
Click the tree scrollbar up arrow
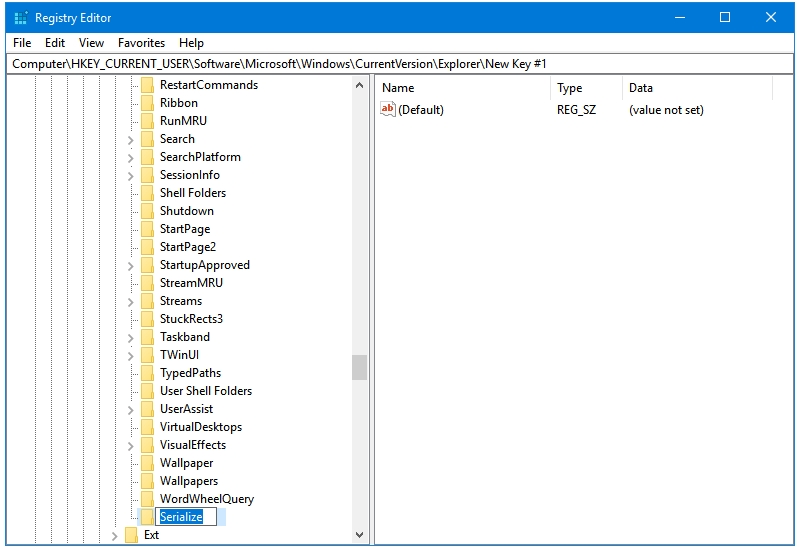click(x=359, y=85)
